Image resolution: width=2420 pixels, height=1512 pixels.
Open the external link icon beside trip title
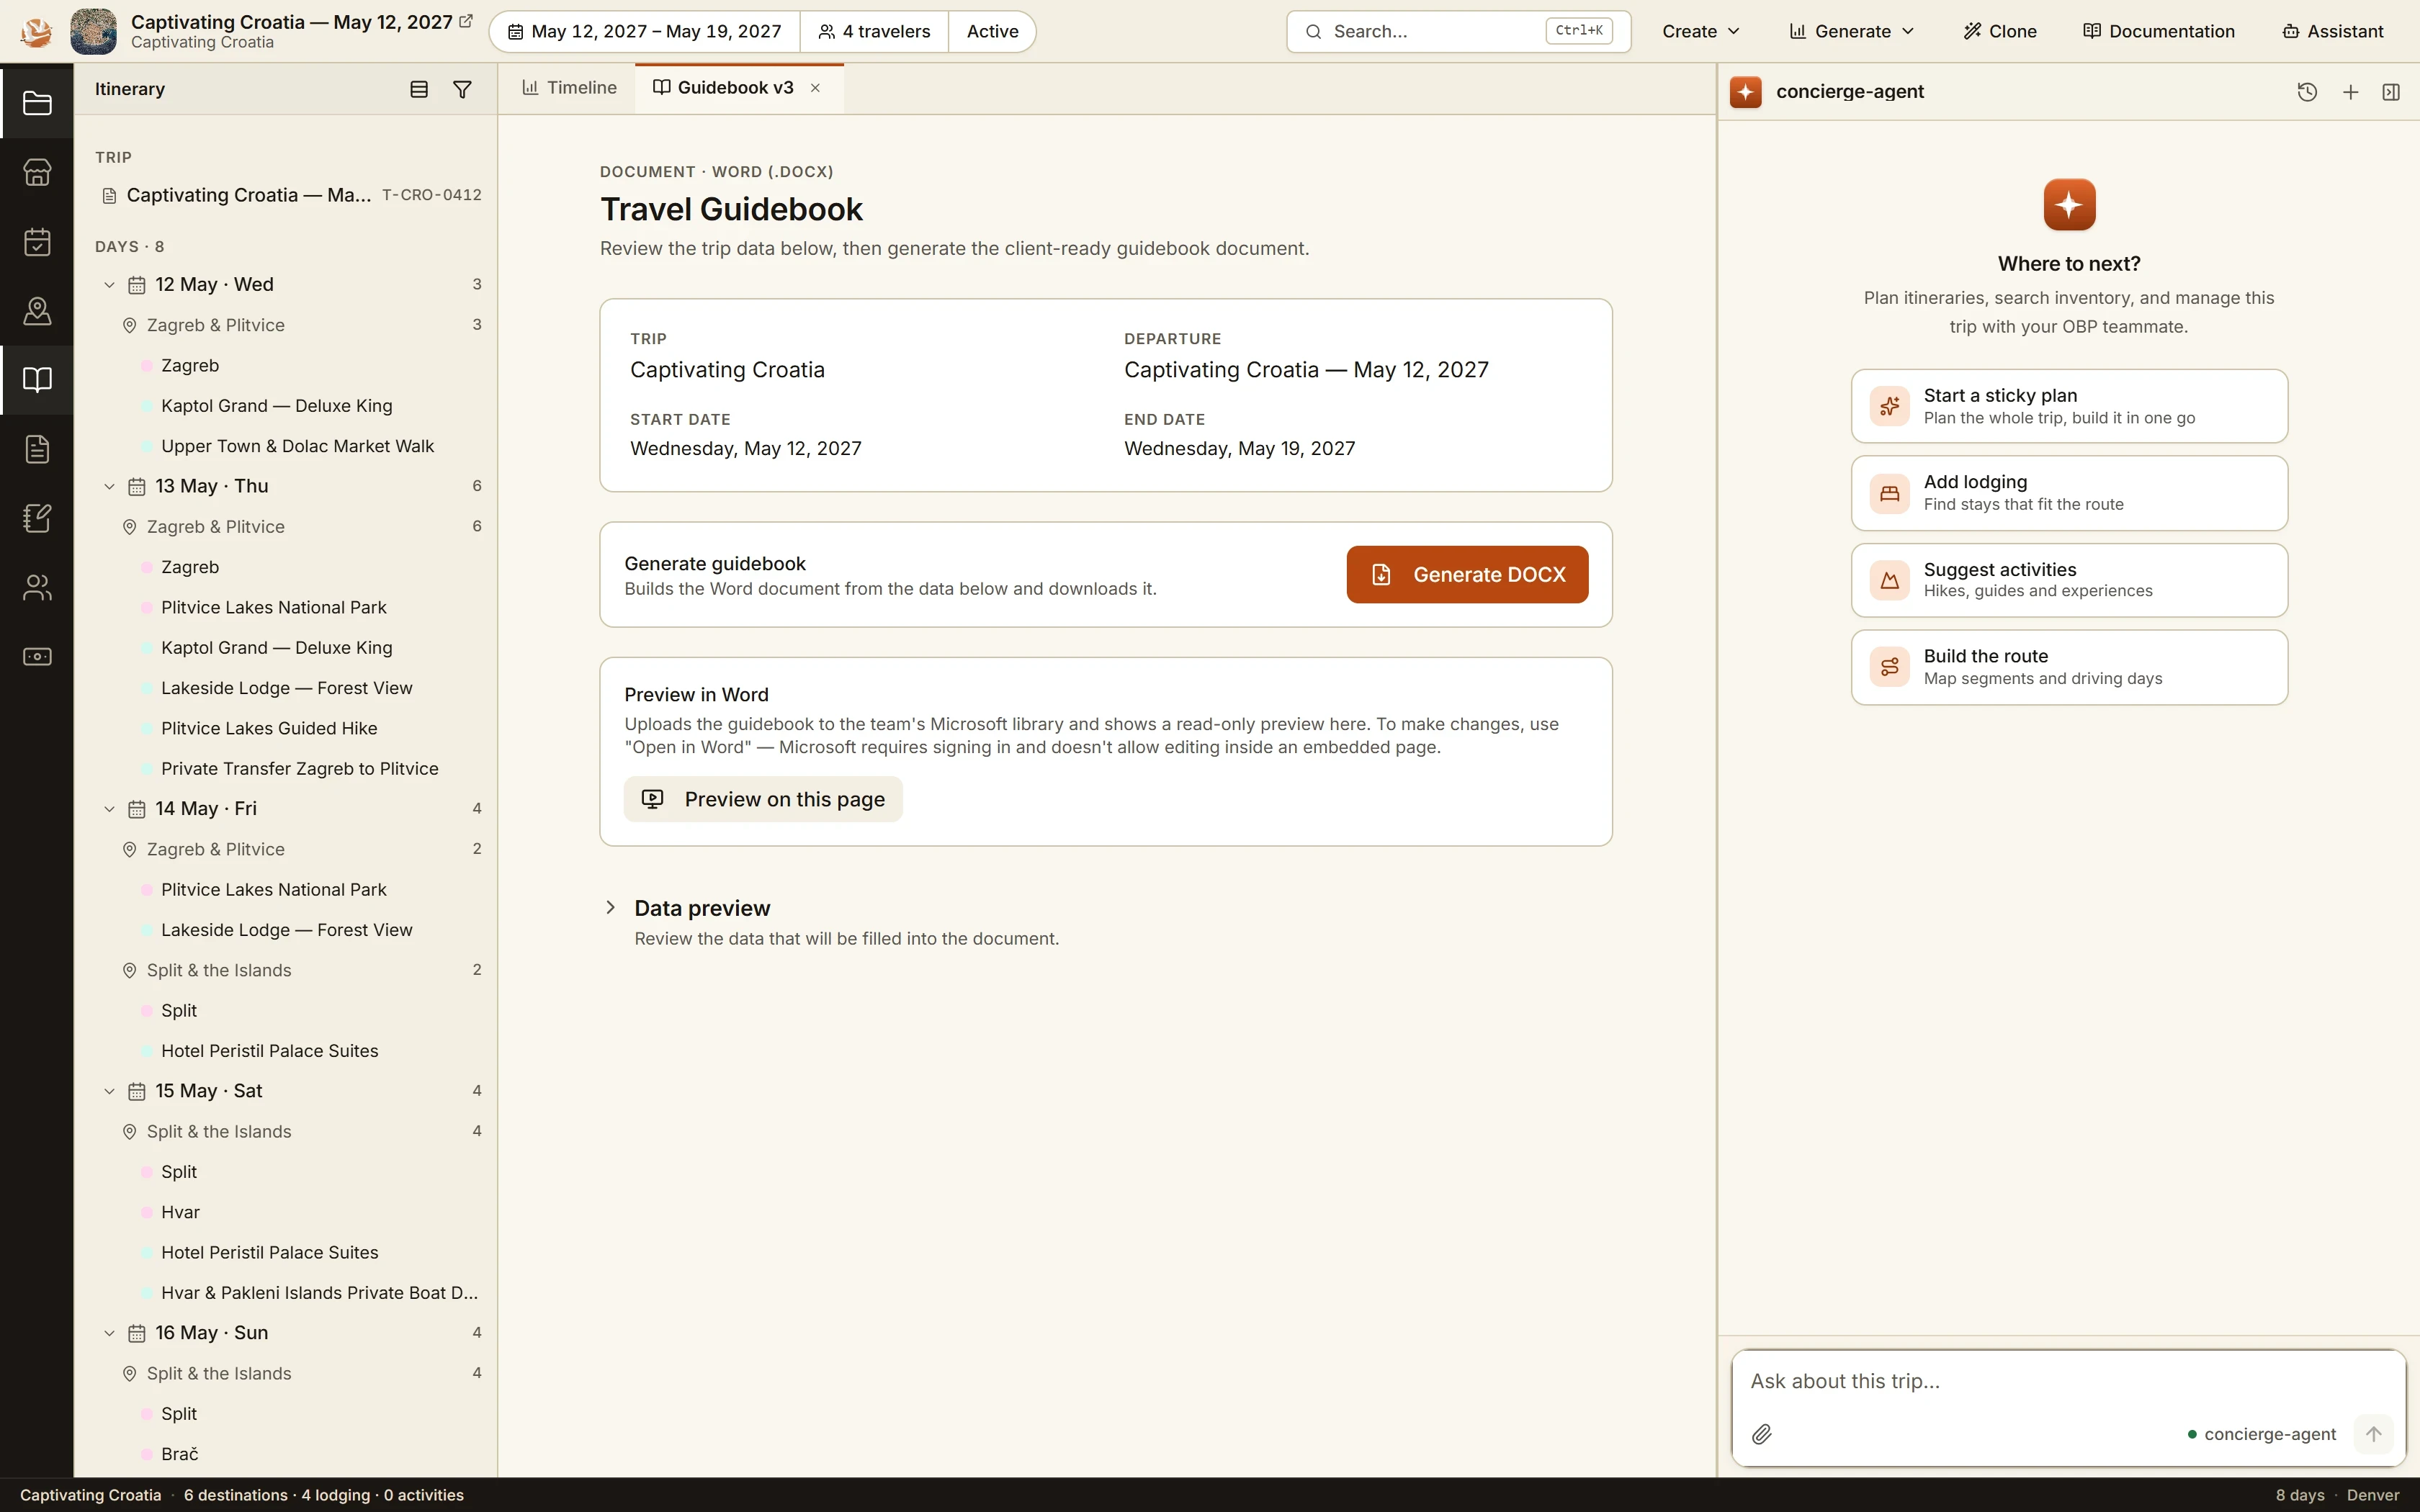tap(466, 21)
